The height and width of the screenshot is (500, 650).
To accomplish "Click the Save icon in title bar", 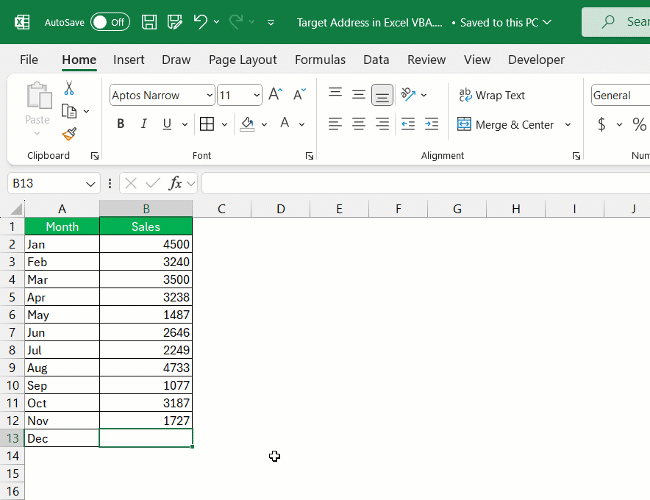I will pos(149,22).
